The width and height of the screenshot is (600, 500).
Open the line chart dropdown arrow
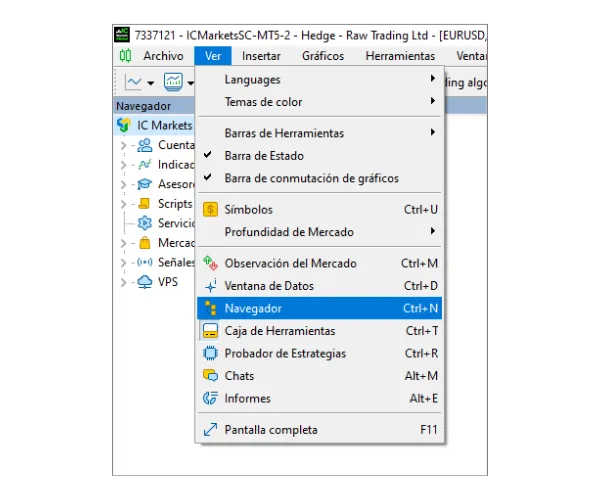pyautogui.click(x=150, y=83)
